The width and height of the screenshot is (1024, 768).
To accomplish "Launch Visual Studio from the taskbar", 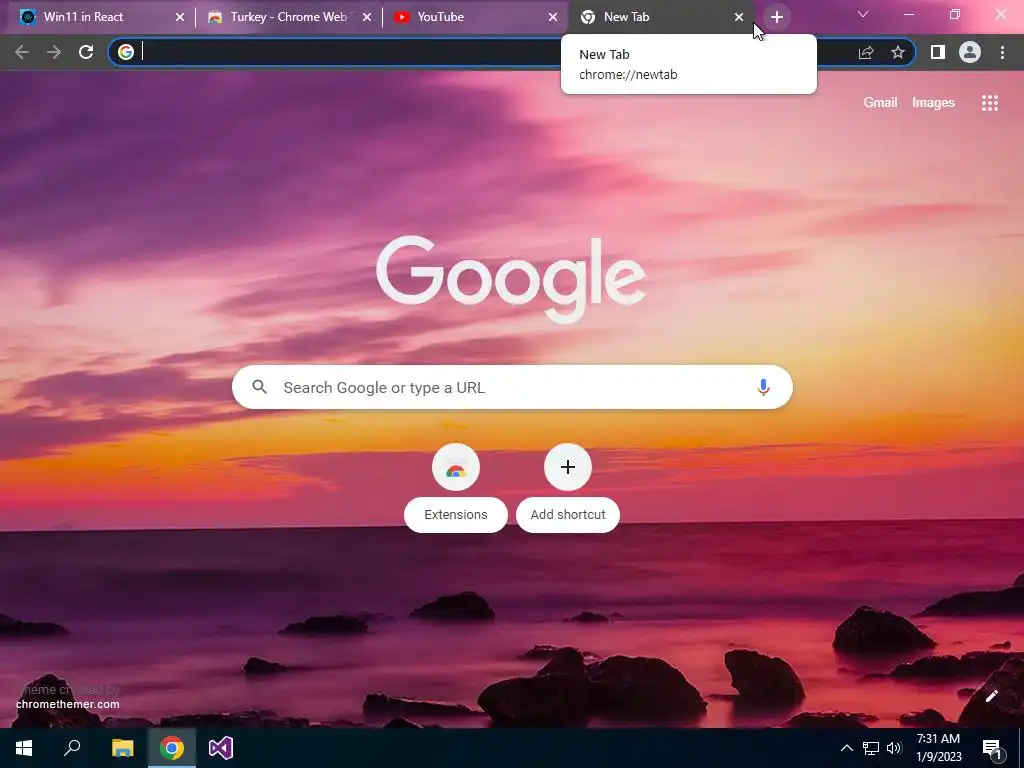I will point(221,748).
